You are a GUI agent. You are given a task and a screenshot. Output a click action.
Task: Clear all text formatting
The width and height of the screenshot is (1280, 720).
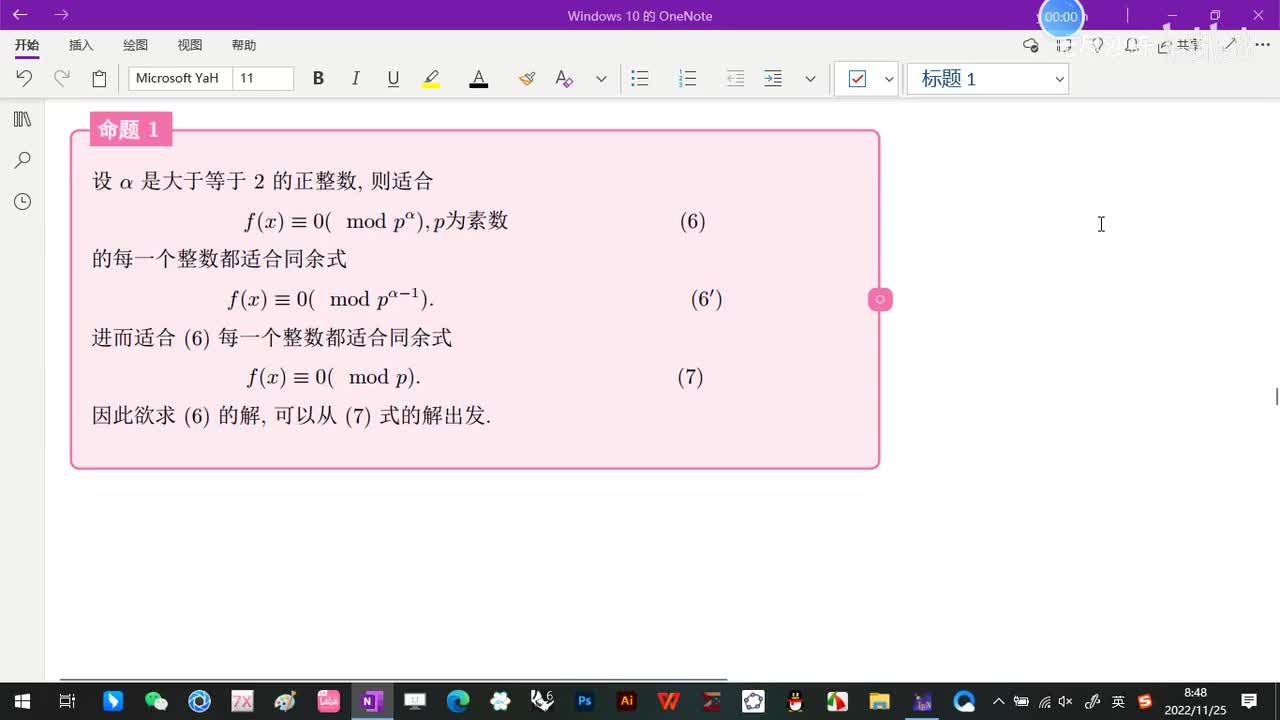click(564, 78)
